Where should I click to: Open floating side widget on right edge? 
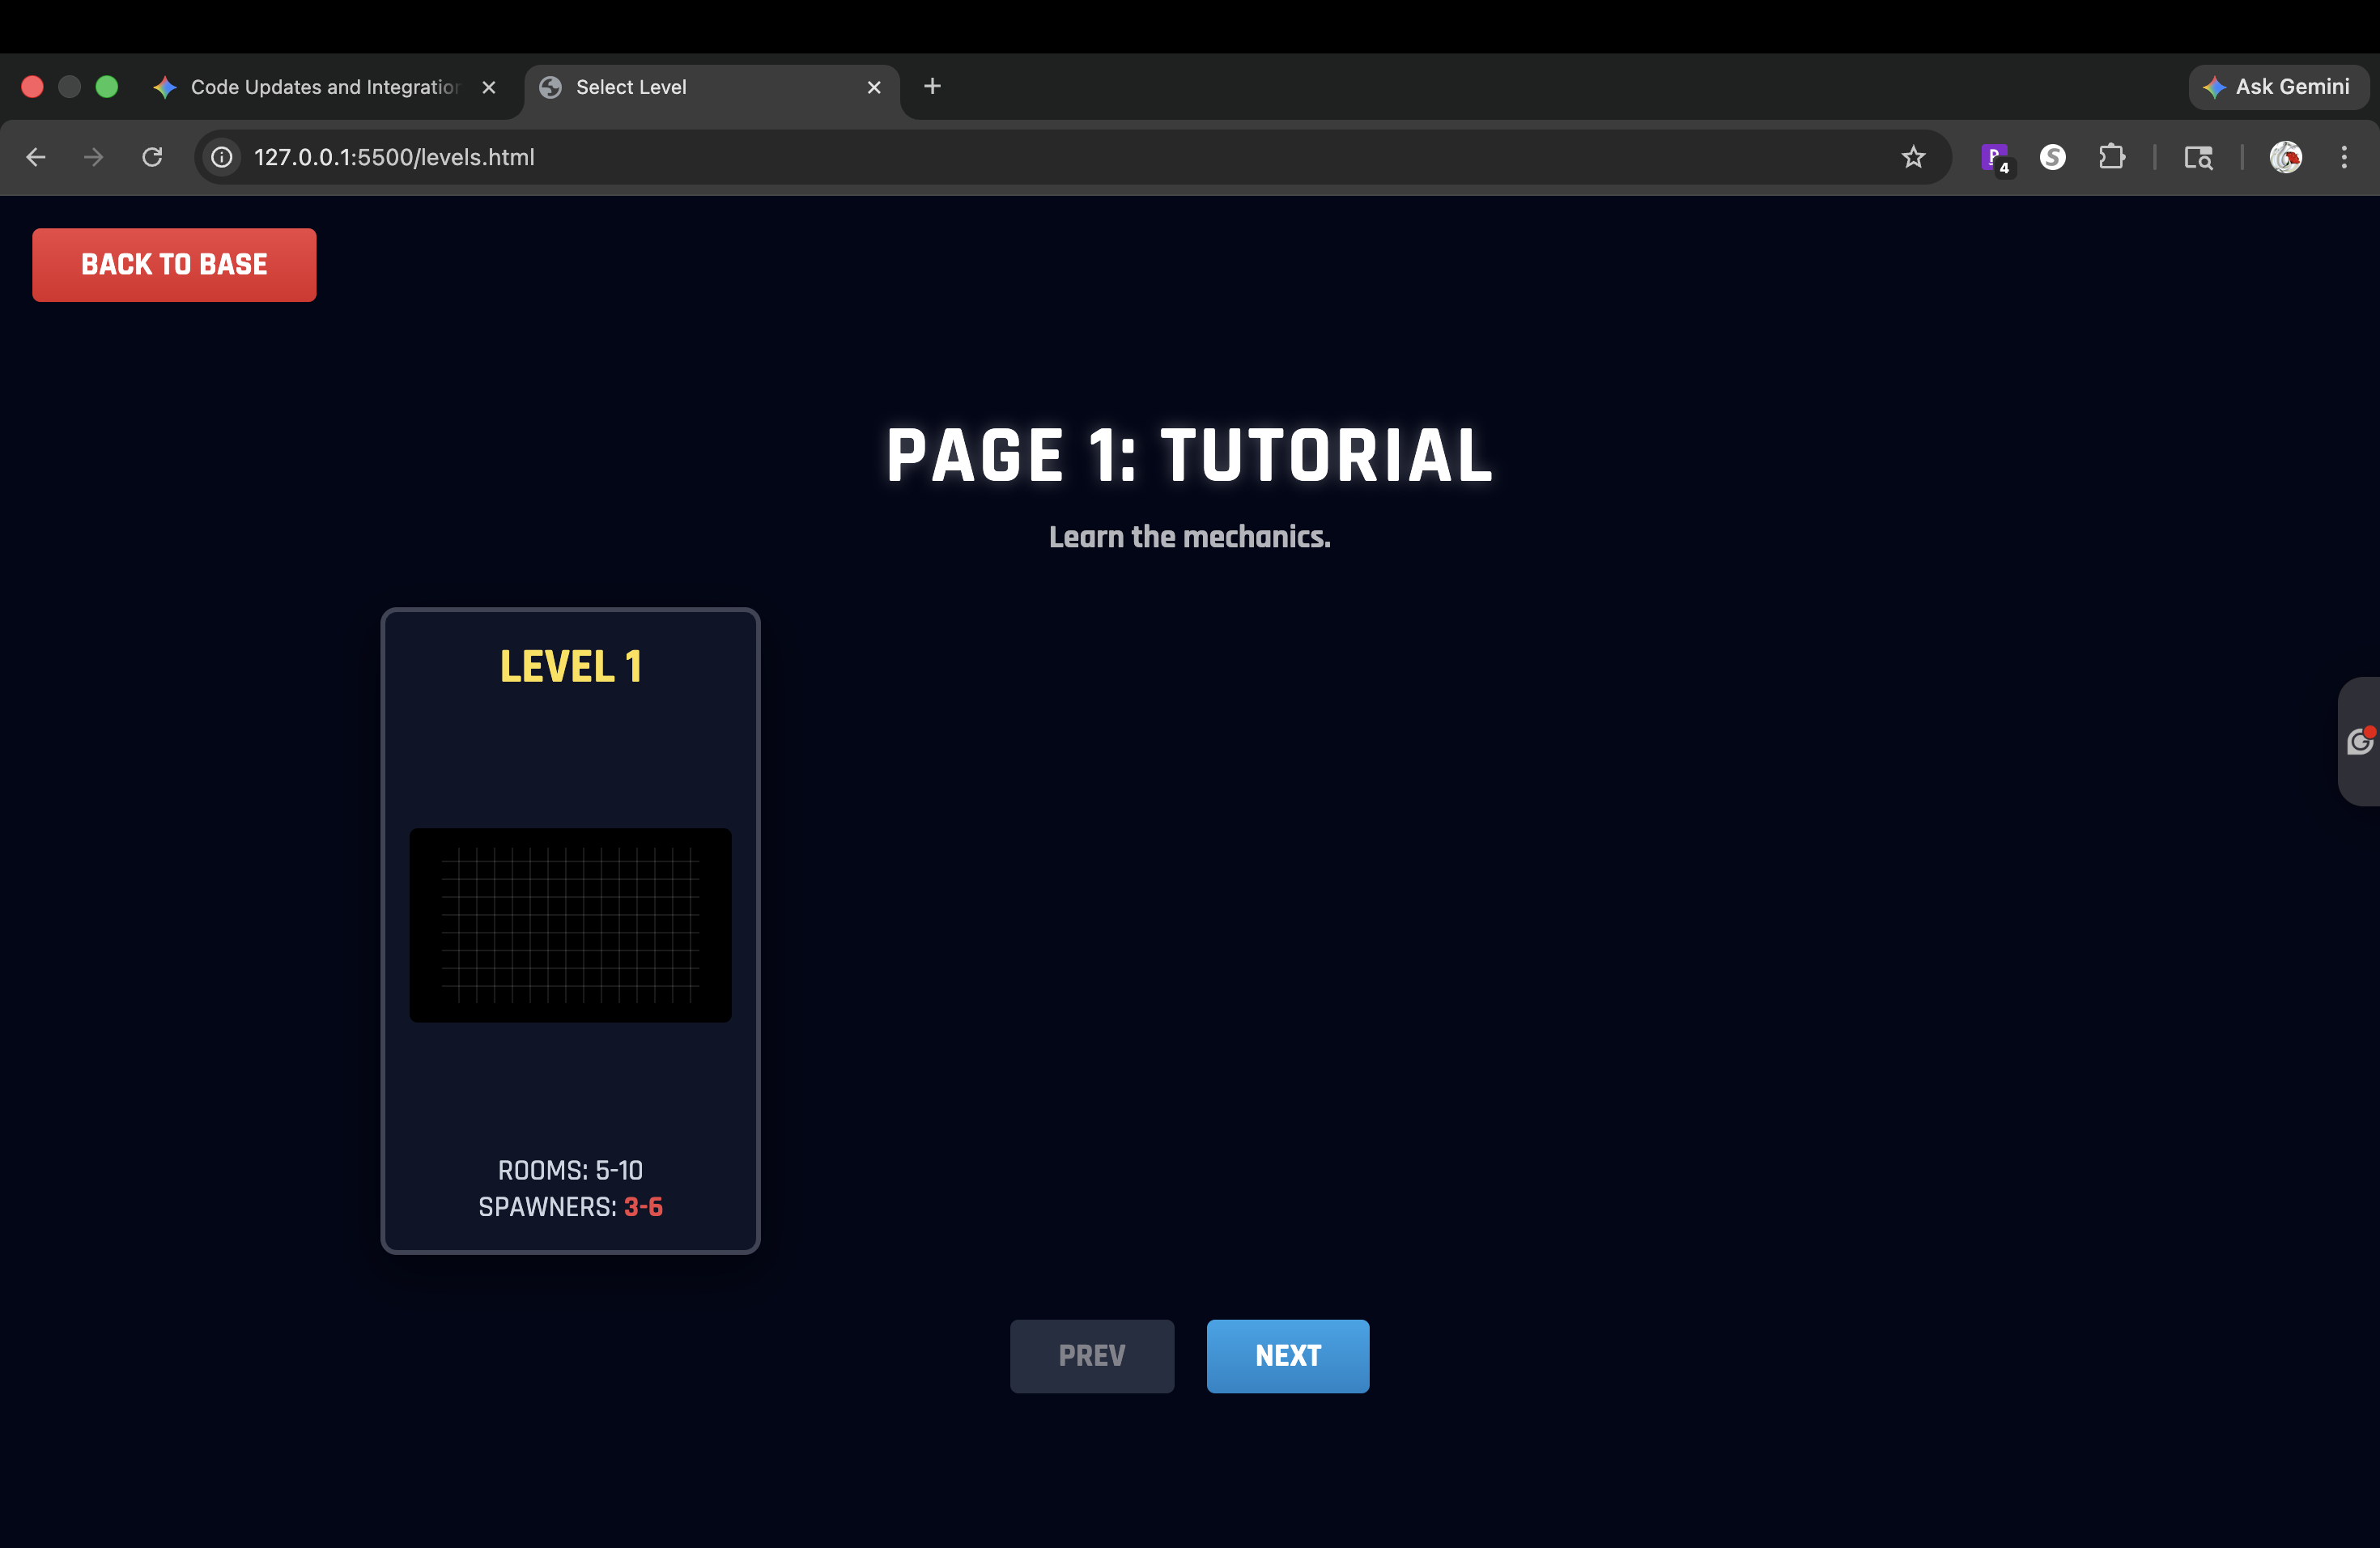click(2359, 741)
